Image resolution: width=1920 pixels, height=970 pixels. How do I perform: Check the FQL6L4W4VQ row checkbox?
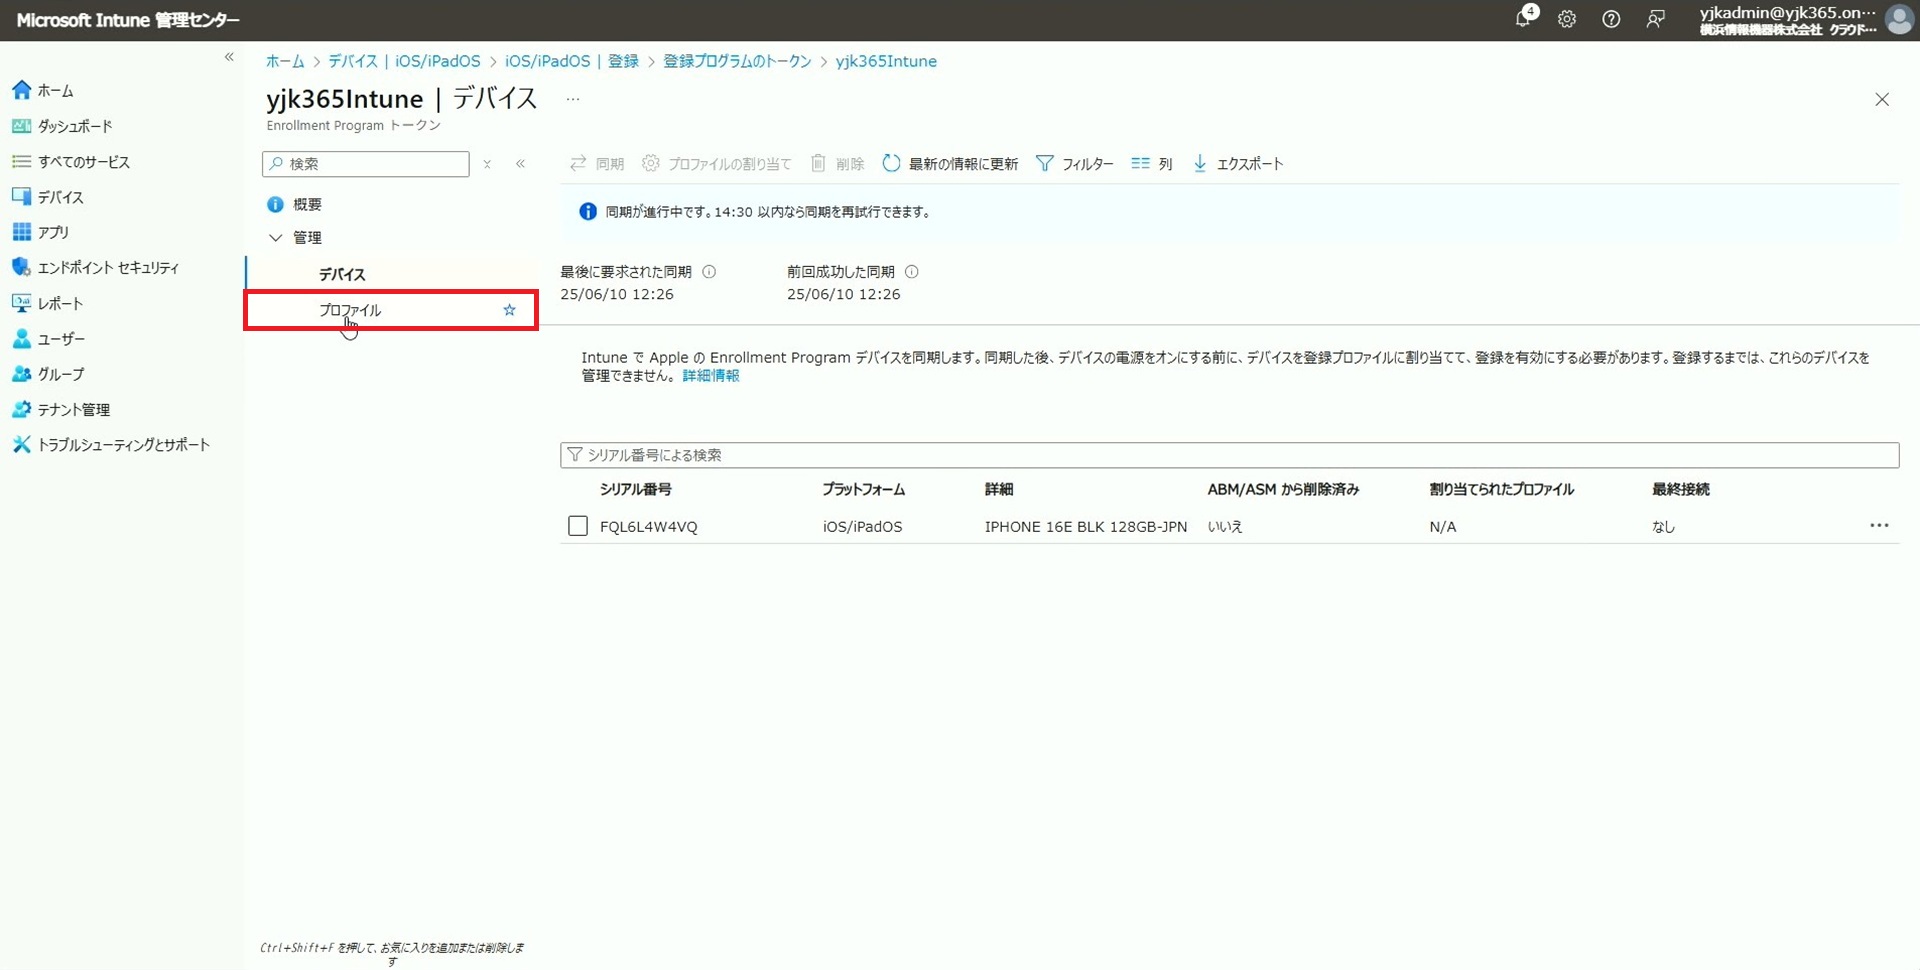pyautogui.click(x=578, y=526)
